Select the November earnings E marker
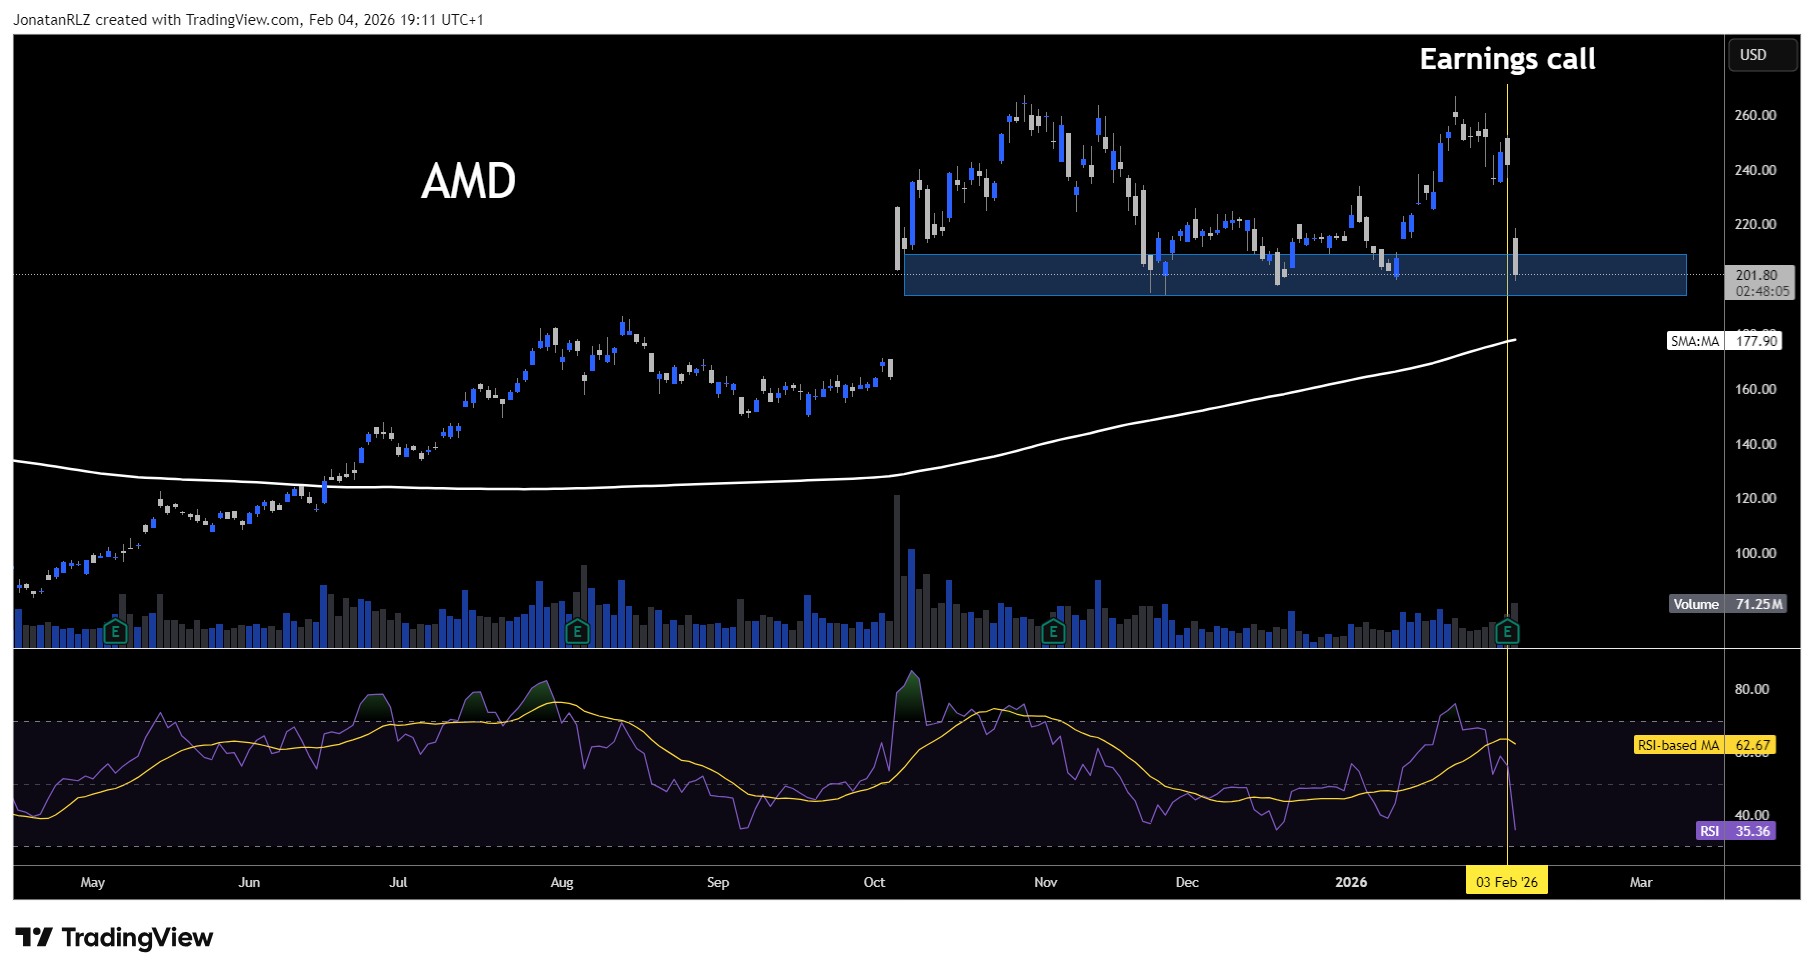The image size is (1814, 975). [x=1052, y=632]
